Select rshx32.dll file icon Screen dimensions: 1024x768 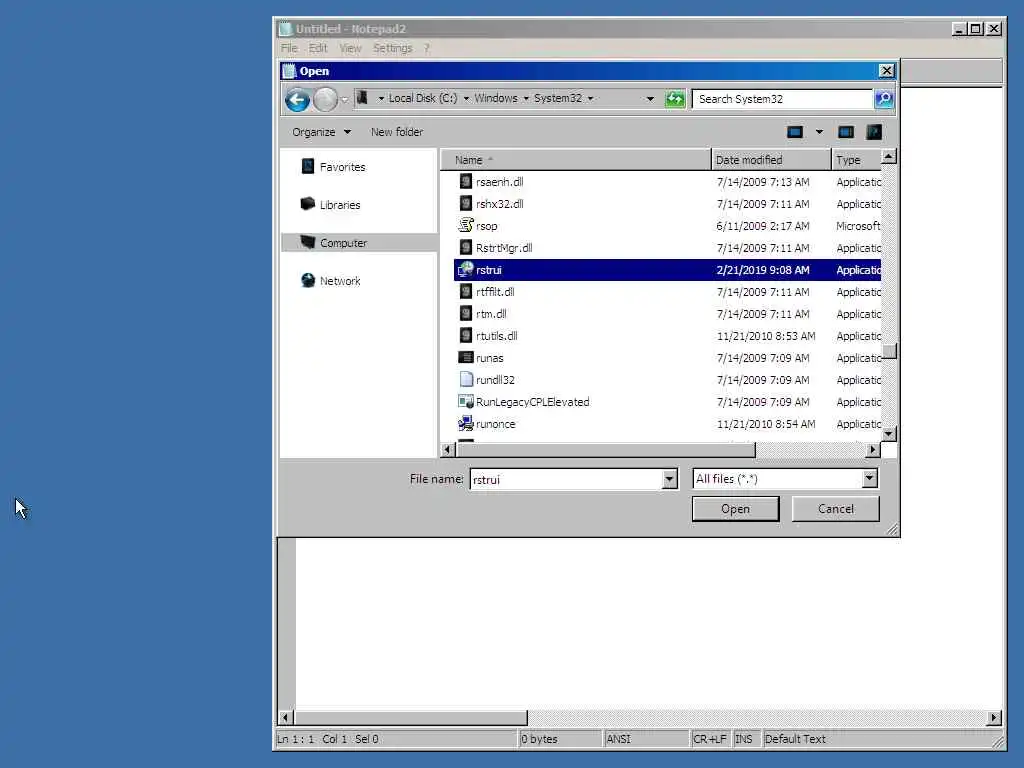(x=466, y=204)
